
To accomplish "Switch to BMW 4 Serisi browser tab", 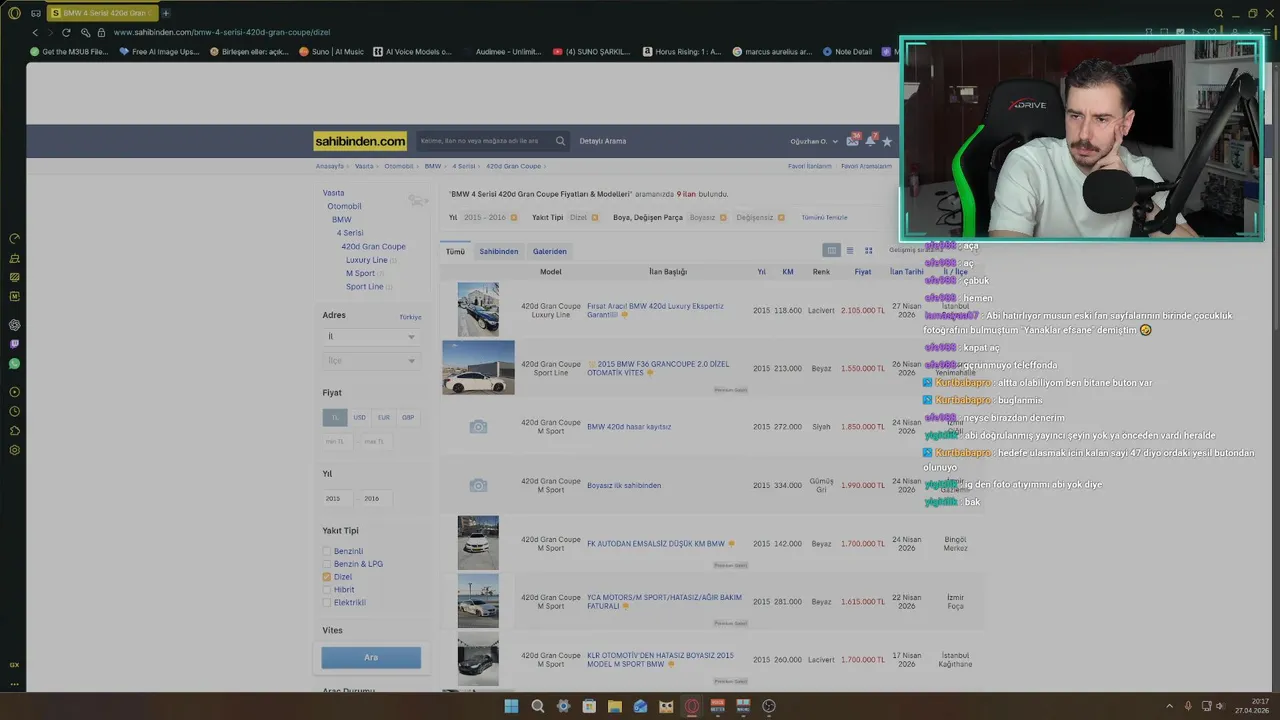I will pos(102,13).
